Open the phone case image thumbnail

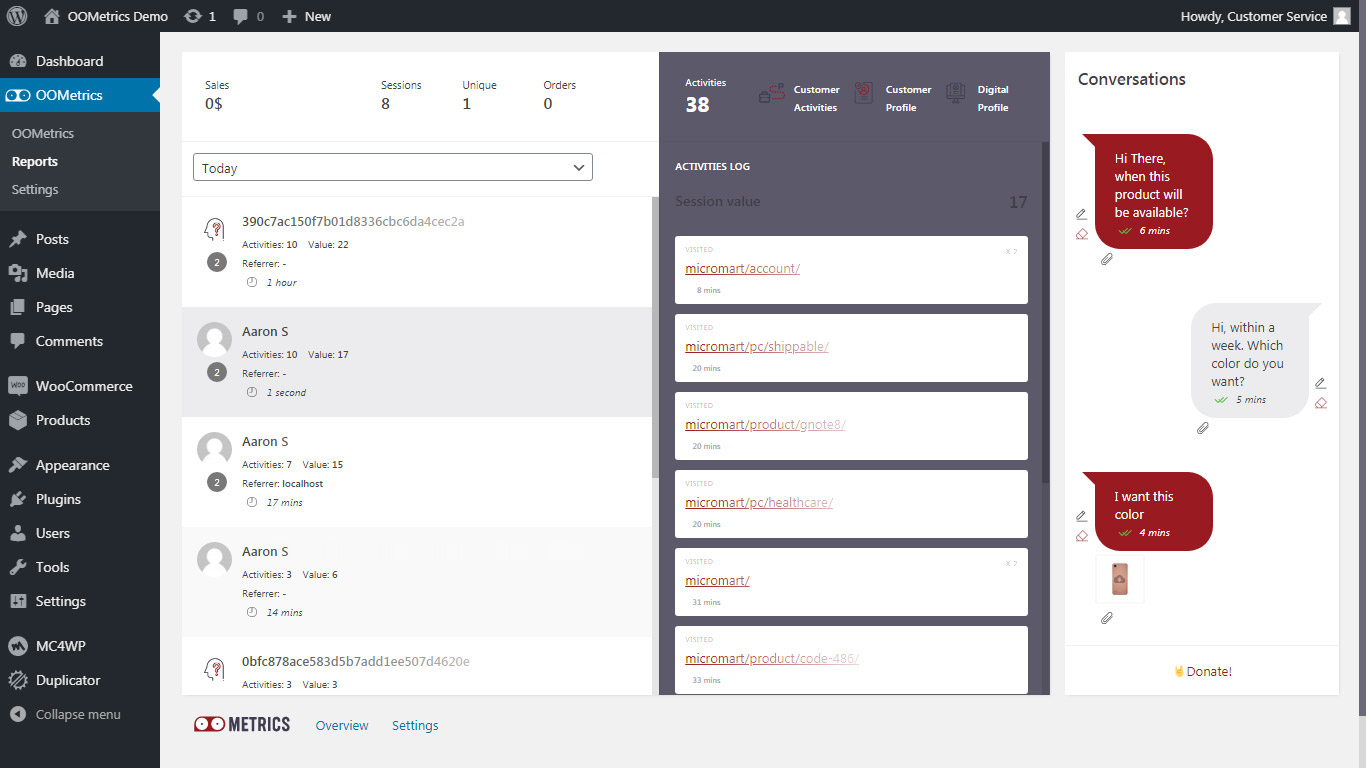coord(1120,579)
